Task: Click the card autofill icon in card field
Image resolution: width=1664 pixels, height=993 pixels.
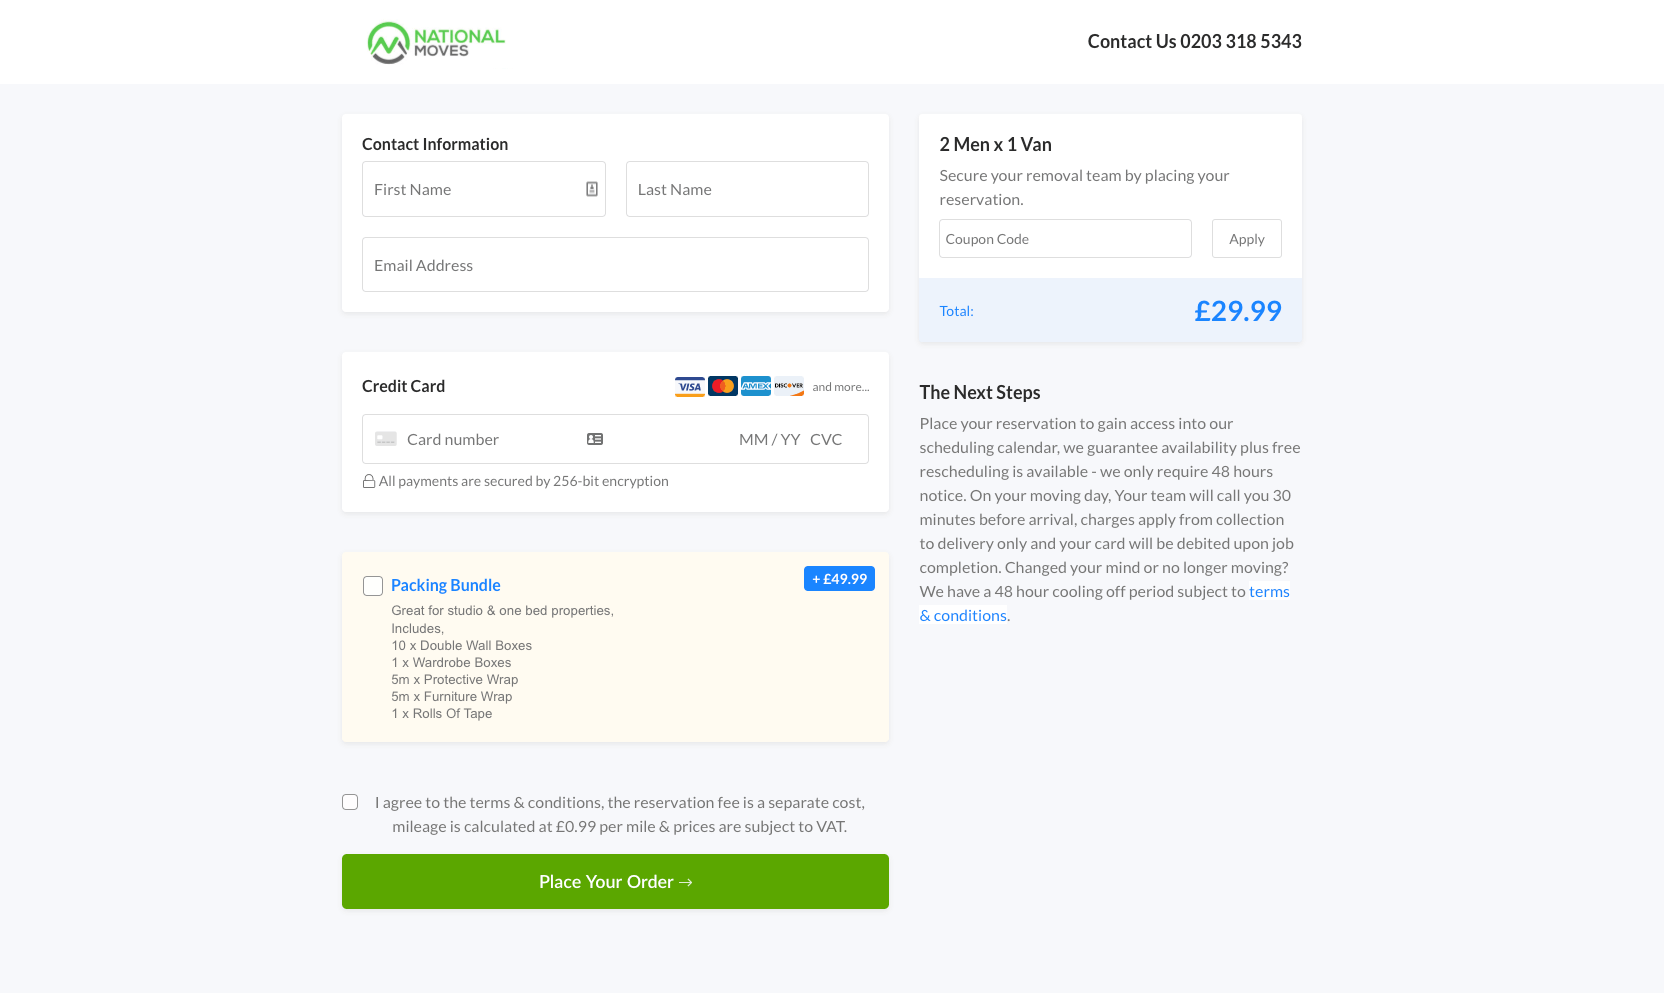Action: [x=595, y=439]
